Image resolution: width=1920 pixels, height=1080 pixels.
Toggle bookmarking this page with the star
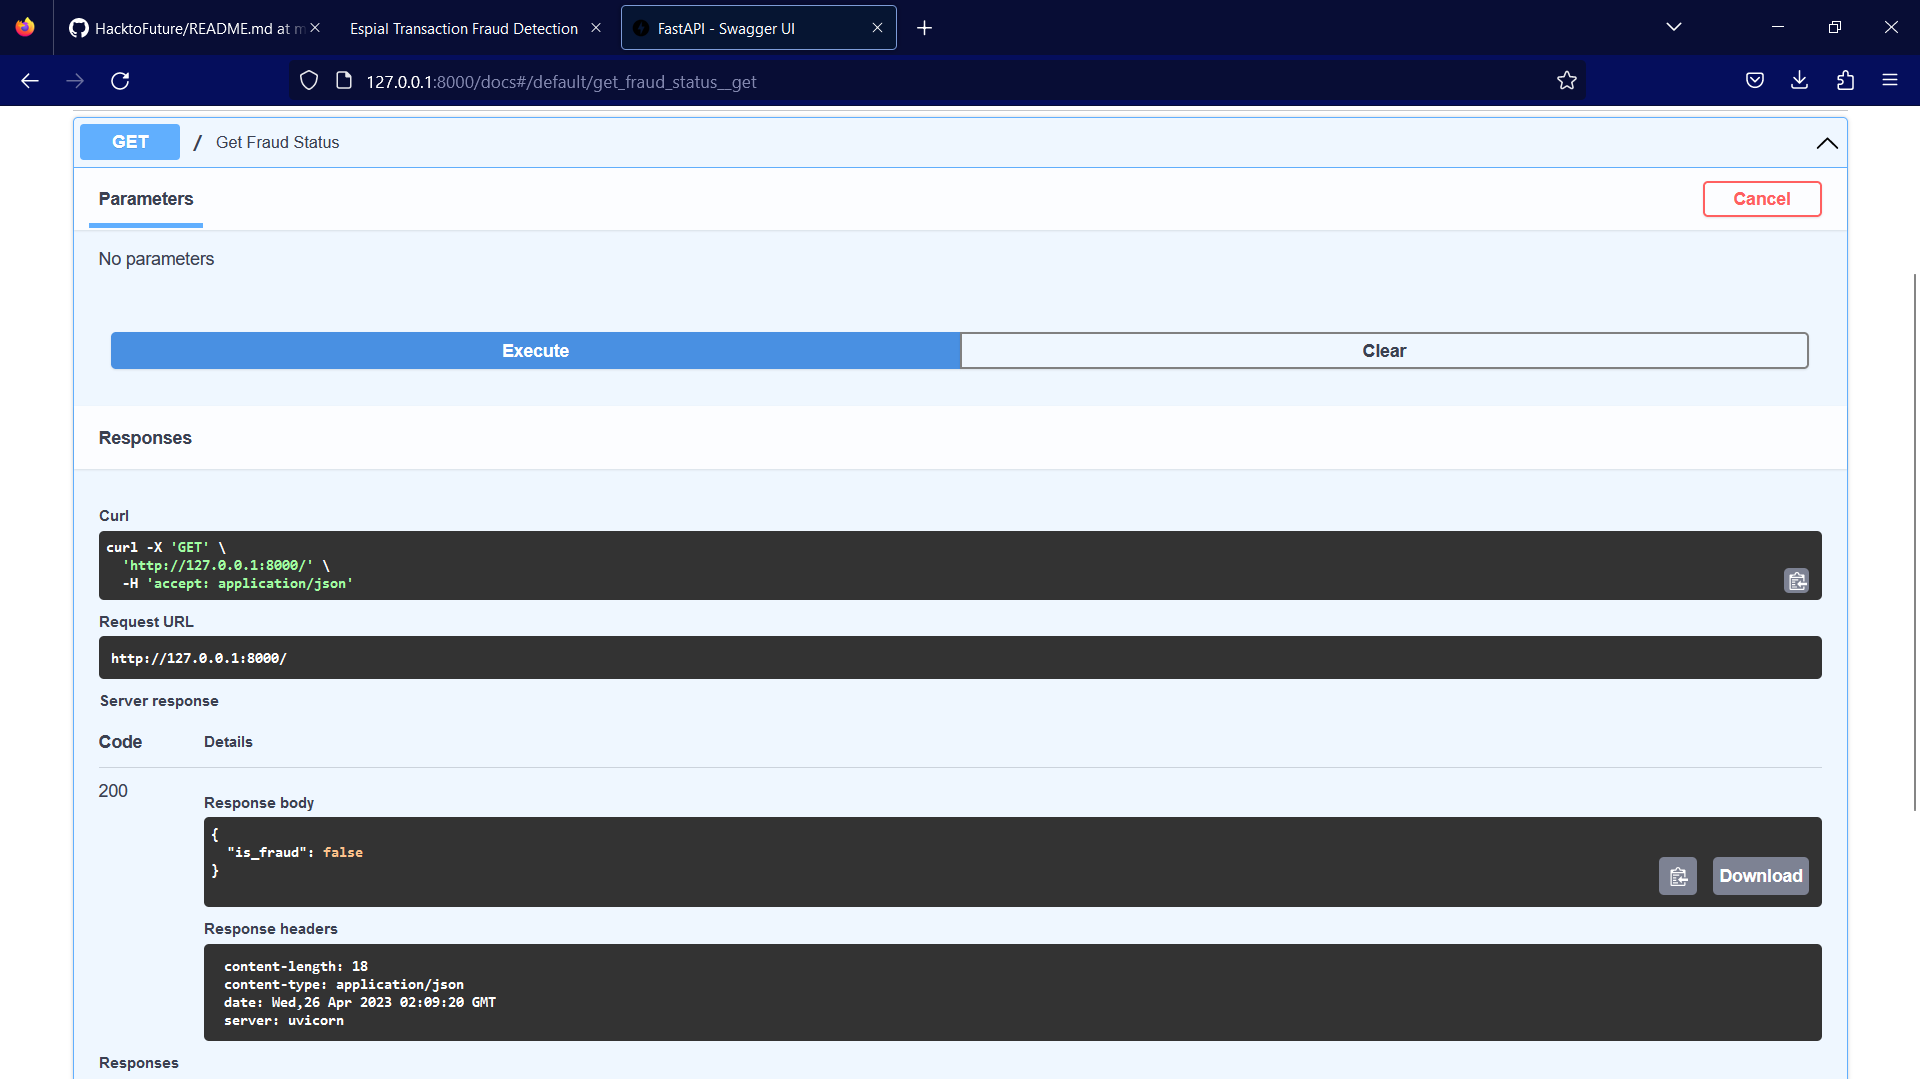pos(1567,80)
